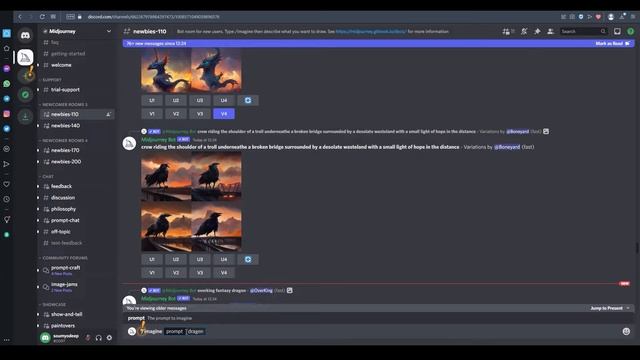Open Instagram icon in browser sidebar

[x=7, y=114]
